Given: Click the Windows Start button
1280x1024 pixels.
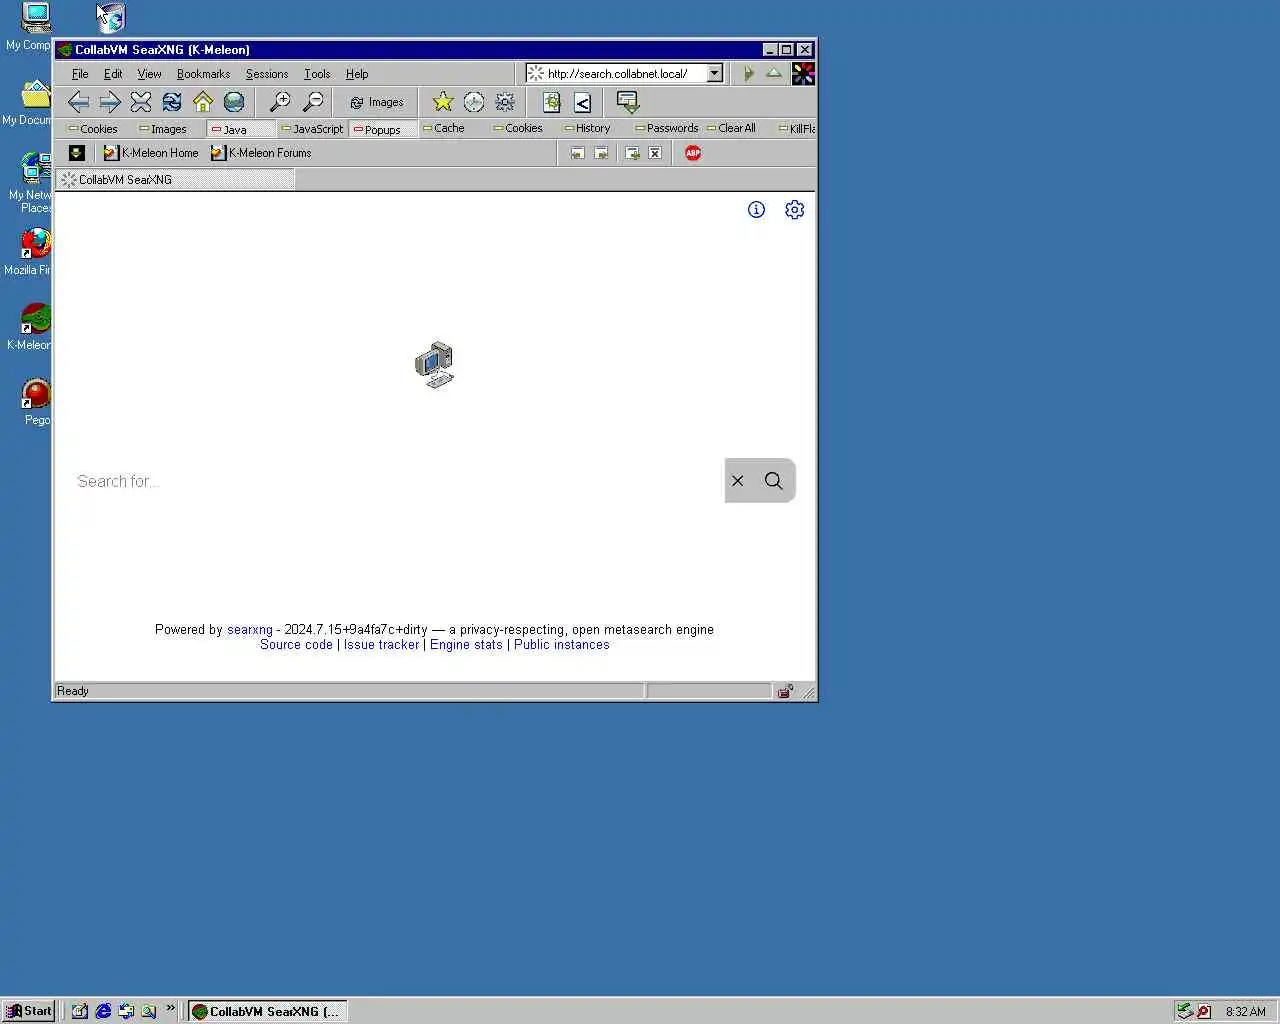Looking at the screenshot, I should [x=29, y=1011].
